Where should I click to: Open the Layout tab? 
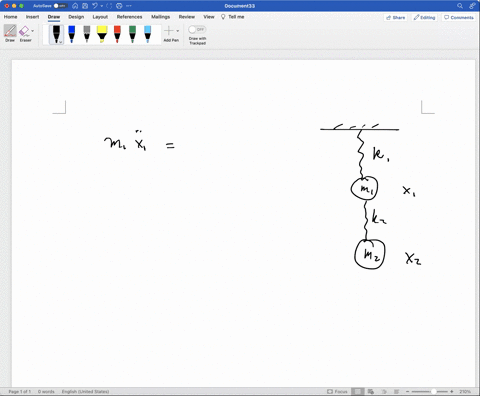click(x=100, y=17)
